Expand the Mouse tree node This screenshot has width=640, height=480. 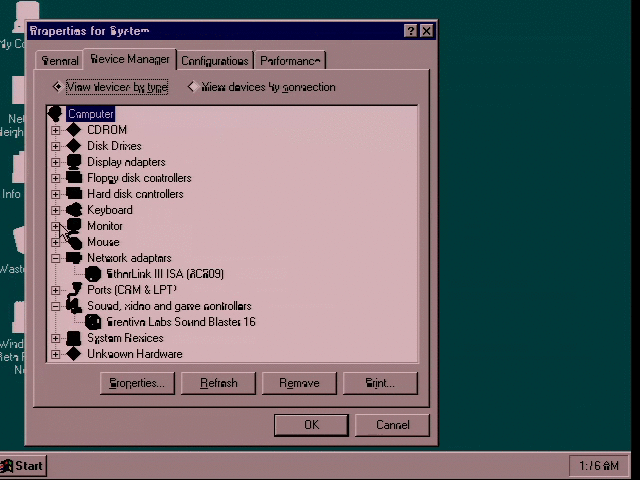[56, 242]
